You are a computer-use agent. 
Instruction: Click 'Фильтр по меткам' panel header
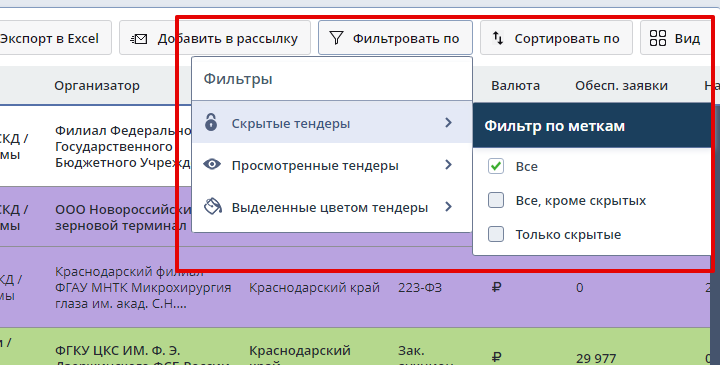(x=592, y=125)
